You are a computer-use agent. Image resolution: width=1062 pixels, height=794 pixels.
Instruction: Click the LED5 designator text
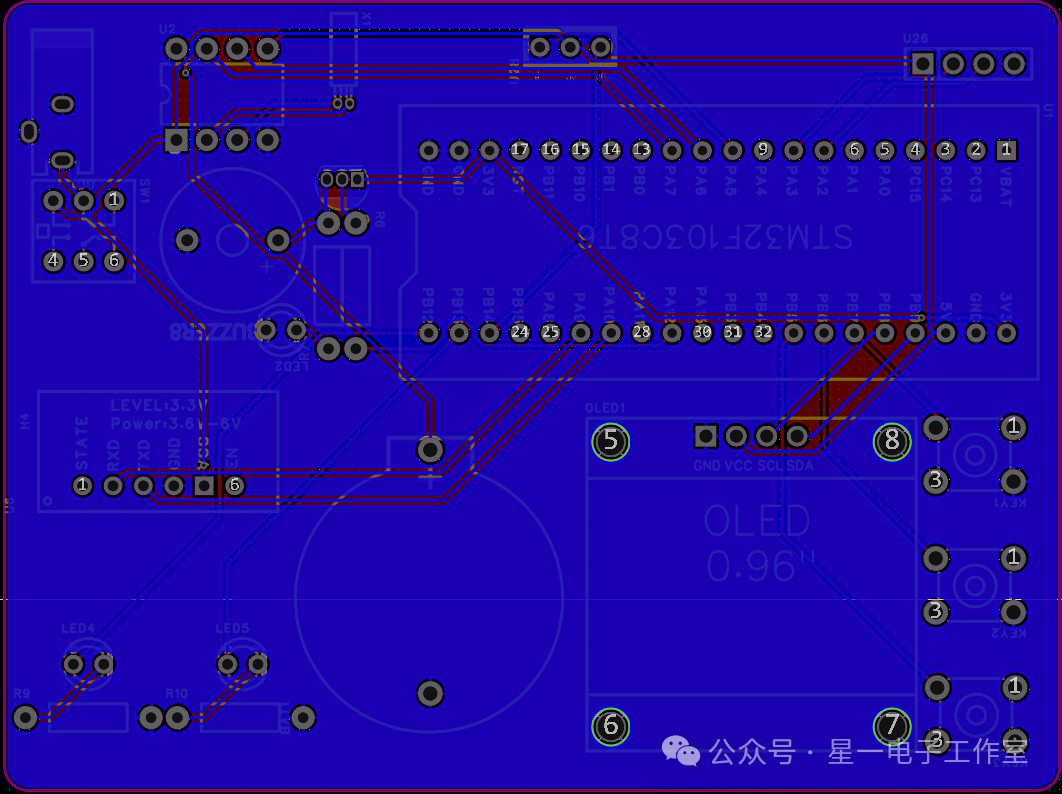[x=232, y=629]
